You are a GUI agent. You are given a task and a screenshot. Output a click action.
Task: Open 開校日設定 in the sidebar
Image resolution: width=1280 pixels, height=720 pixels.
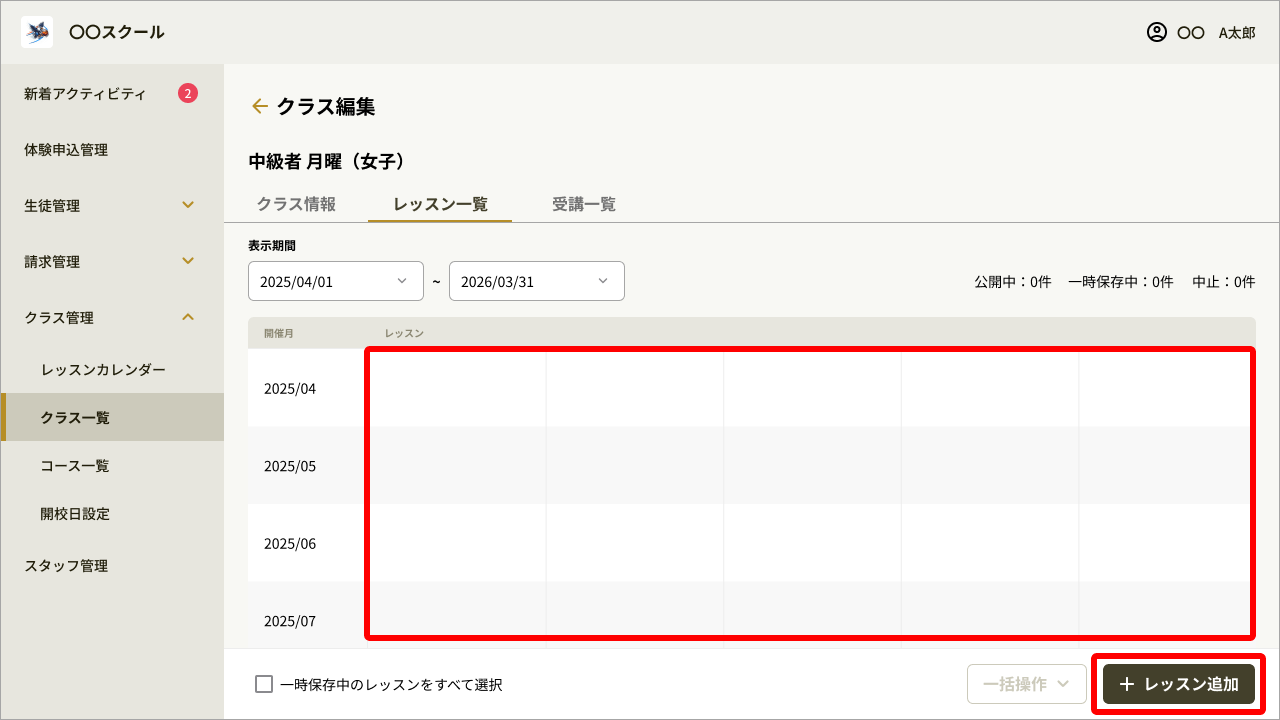[x=75, y=514]
